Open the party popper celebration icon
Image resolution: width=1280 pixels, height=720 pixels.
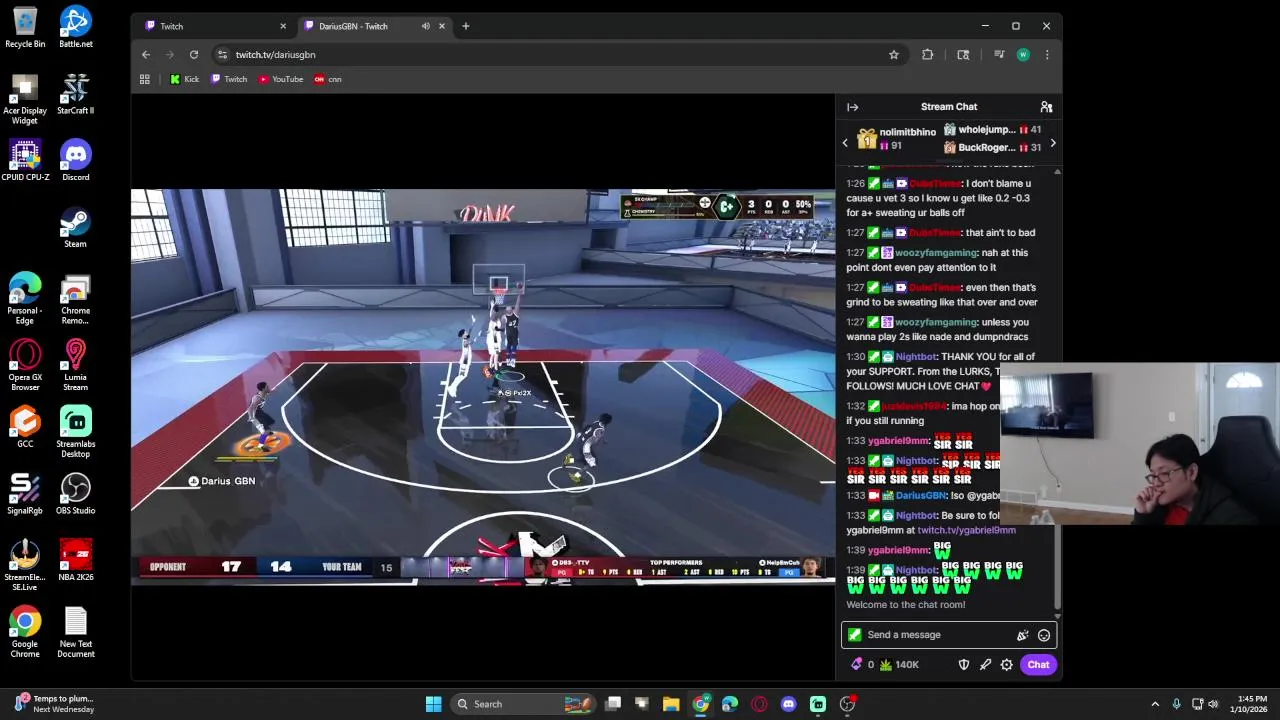click(x=1022, y=635)
